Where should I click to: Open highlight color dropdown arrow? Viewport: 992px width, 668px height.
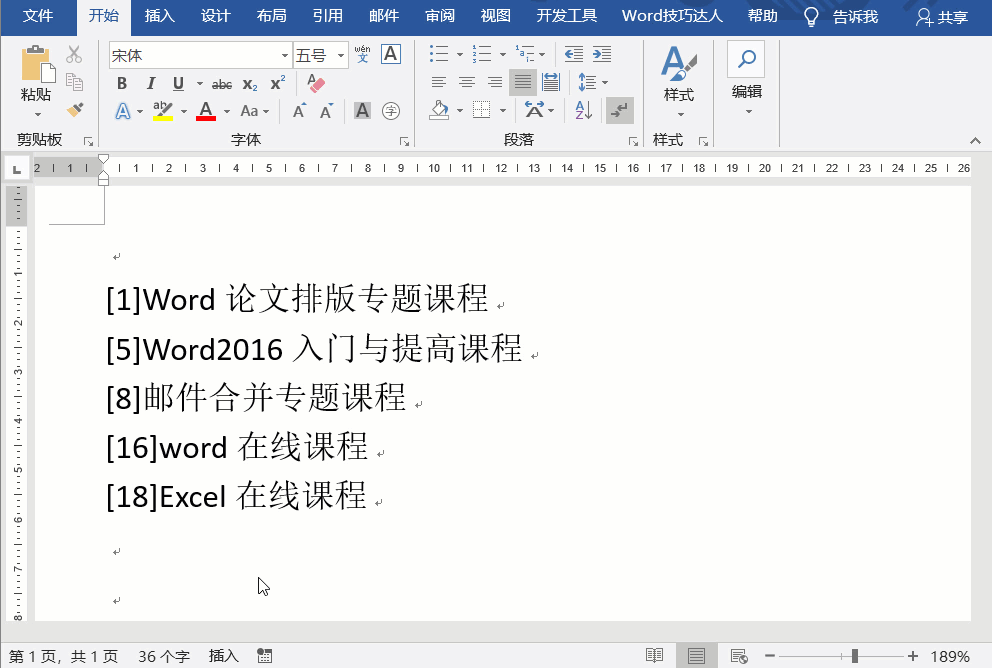pos(183,111)
